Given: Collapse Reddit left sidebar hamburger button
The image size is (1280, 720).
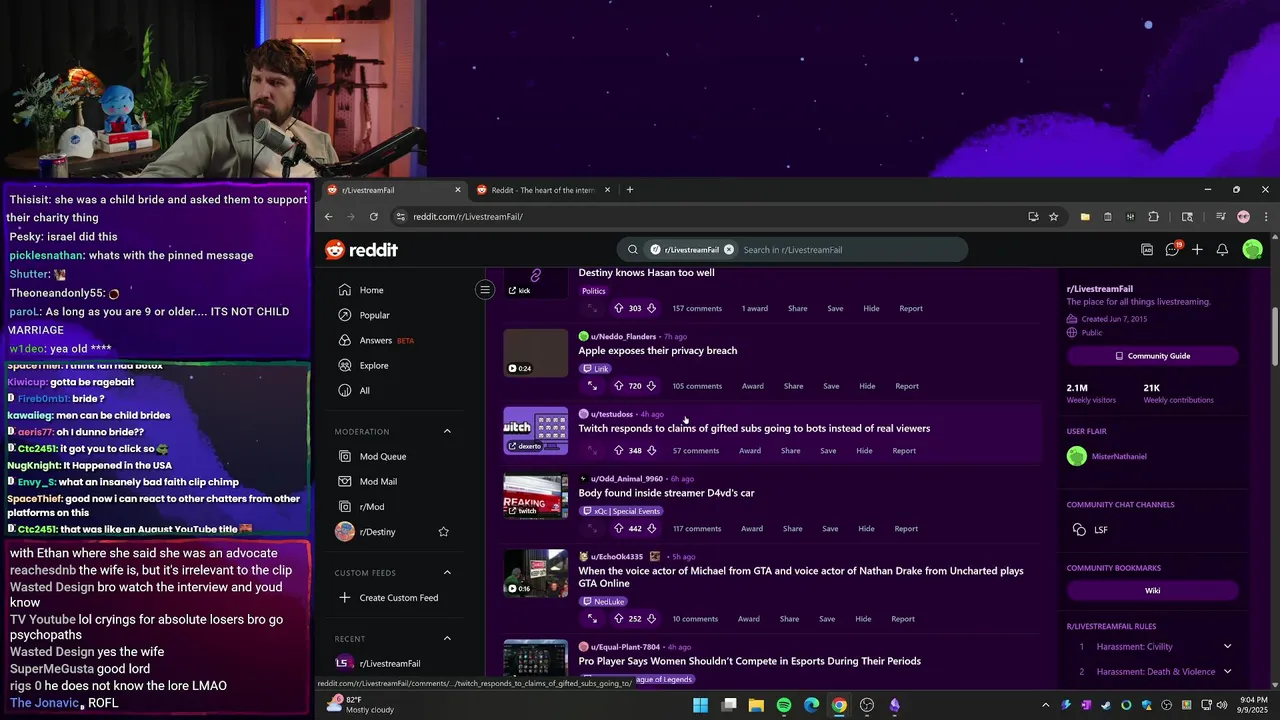Looking at the screenshot, I should pos(485,290).
